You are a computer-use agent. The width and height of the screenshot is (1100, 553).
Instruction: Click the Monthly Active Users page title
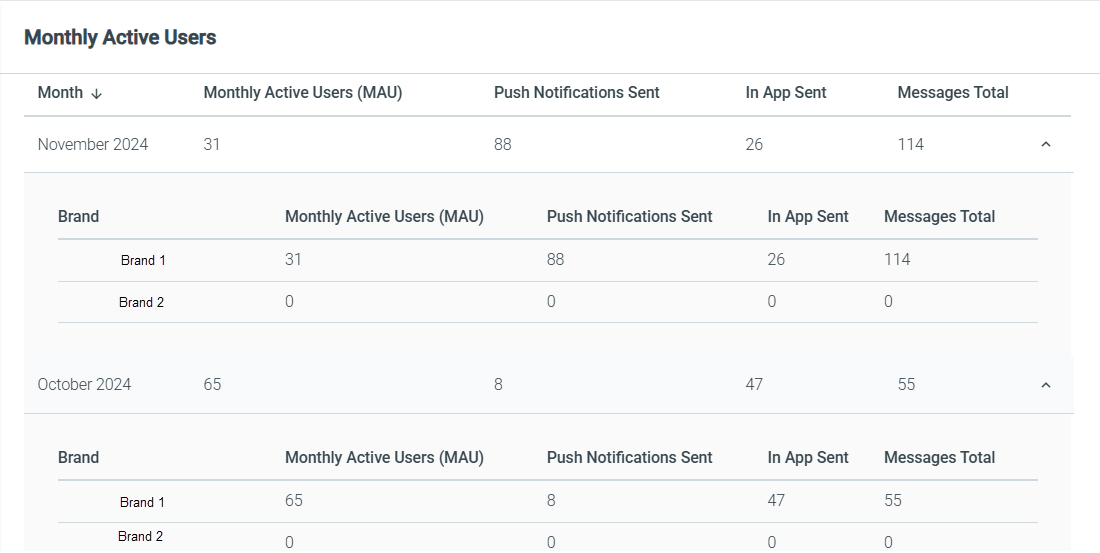click(x=120, y=38)
